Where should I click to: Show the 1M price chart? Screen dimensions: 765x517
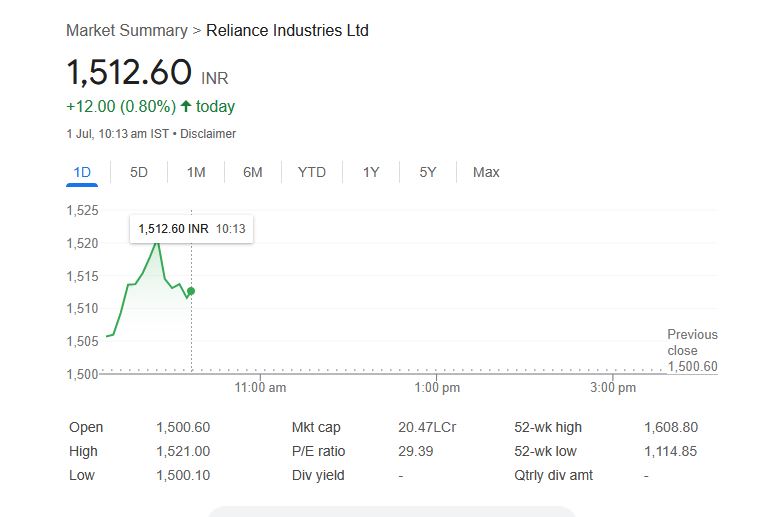pyautogui.click(x=196, y=172)
